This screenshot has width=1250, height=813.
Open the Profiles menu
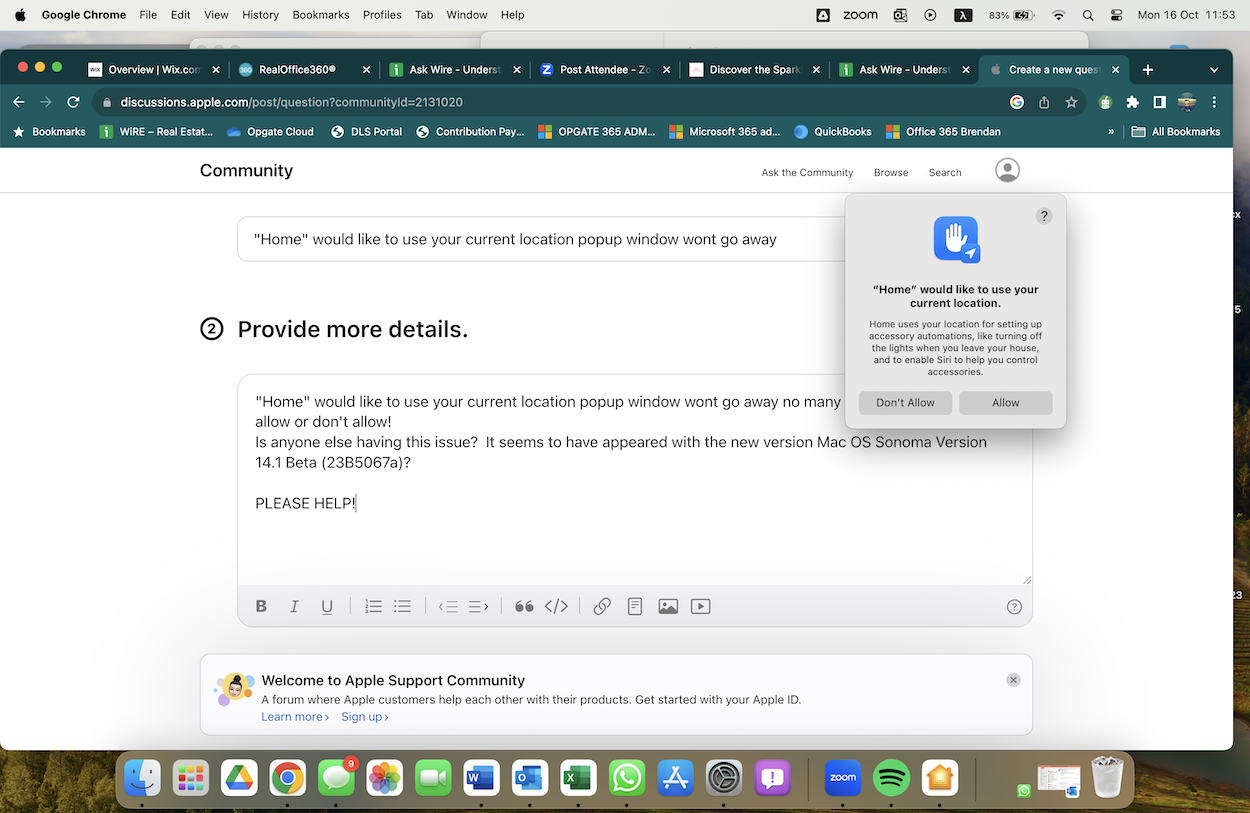(x=382, y=15)
